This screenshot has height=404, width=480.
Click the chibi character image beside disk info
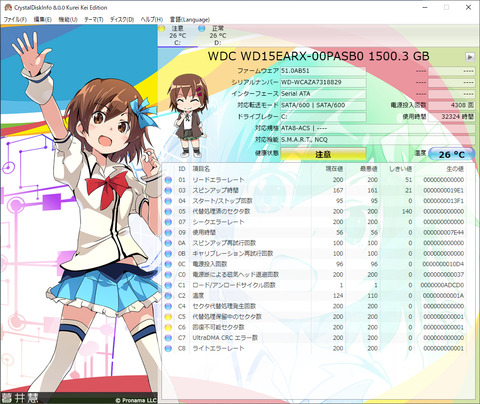189,116
